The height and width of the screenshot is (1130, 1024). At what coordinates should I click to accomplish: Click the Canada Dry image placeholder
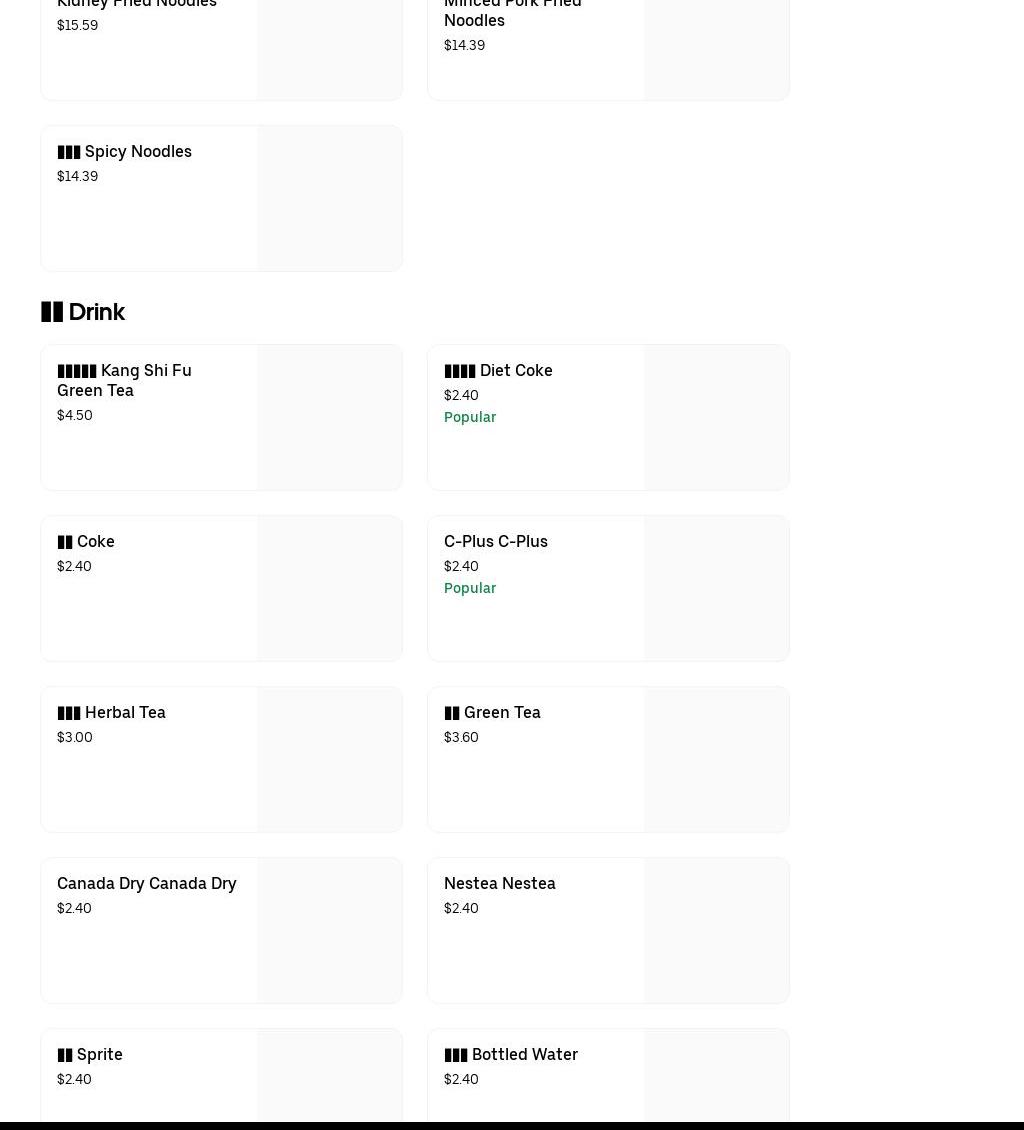point(329,930)
